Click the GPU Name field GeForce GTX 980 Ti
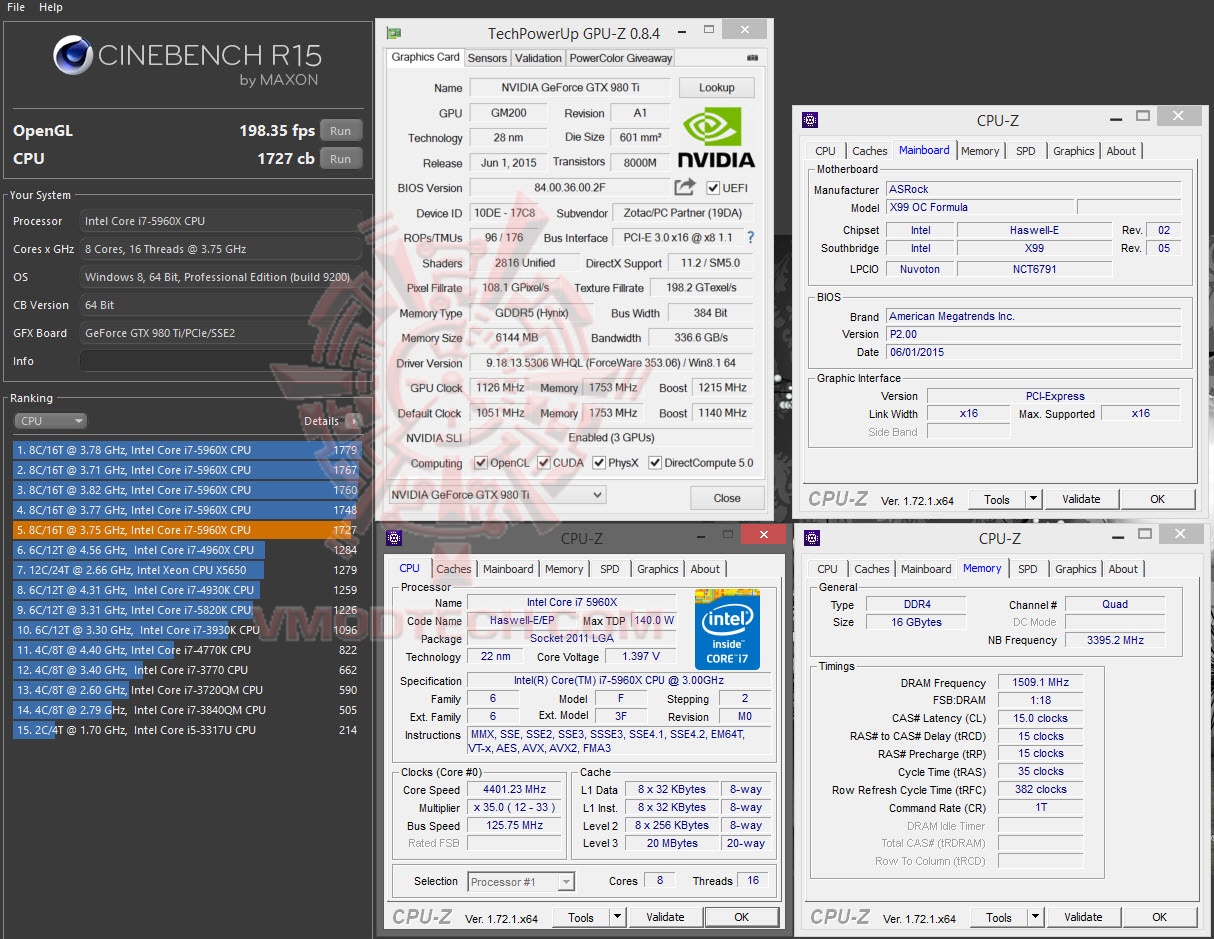The height and width of the screenshot is (939, 1214). 570,88
